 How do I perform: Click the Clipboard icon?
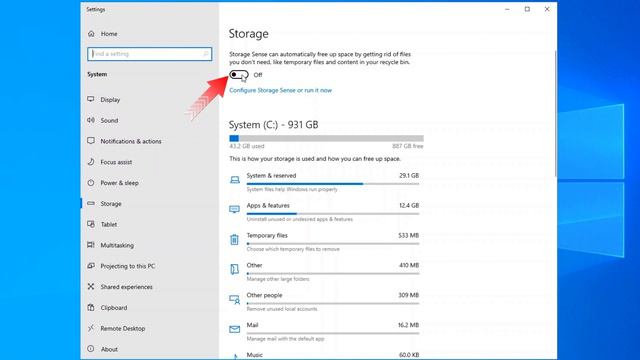(91, 308)
